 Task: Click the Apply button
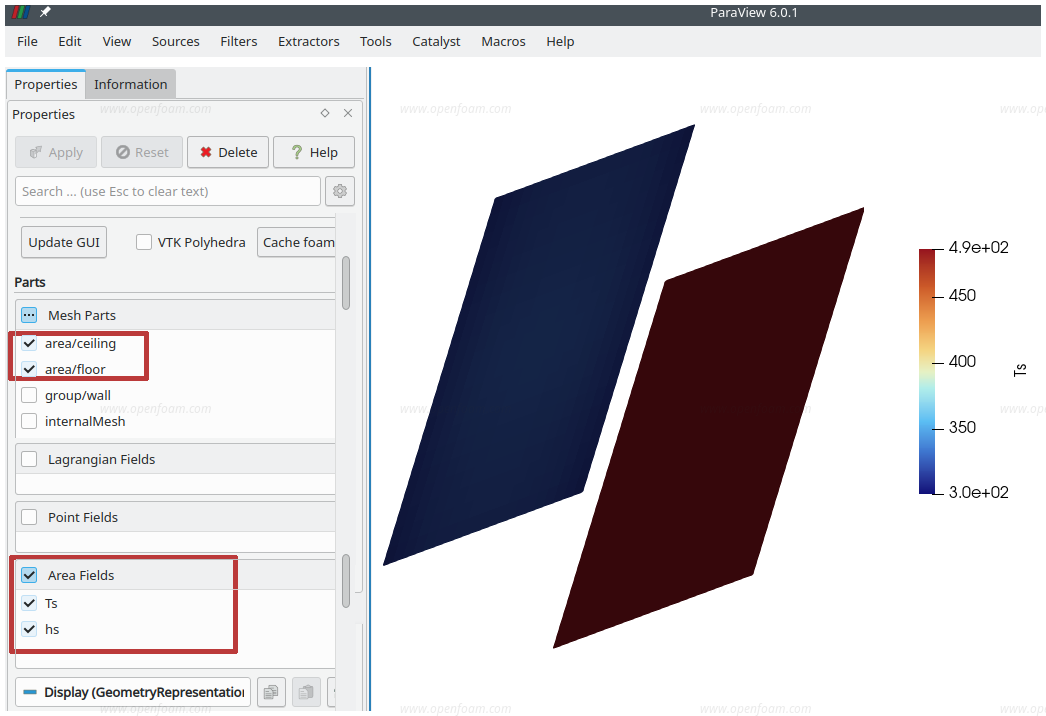coord(56,152)
